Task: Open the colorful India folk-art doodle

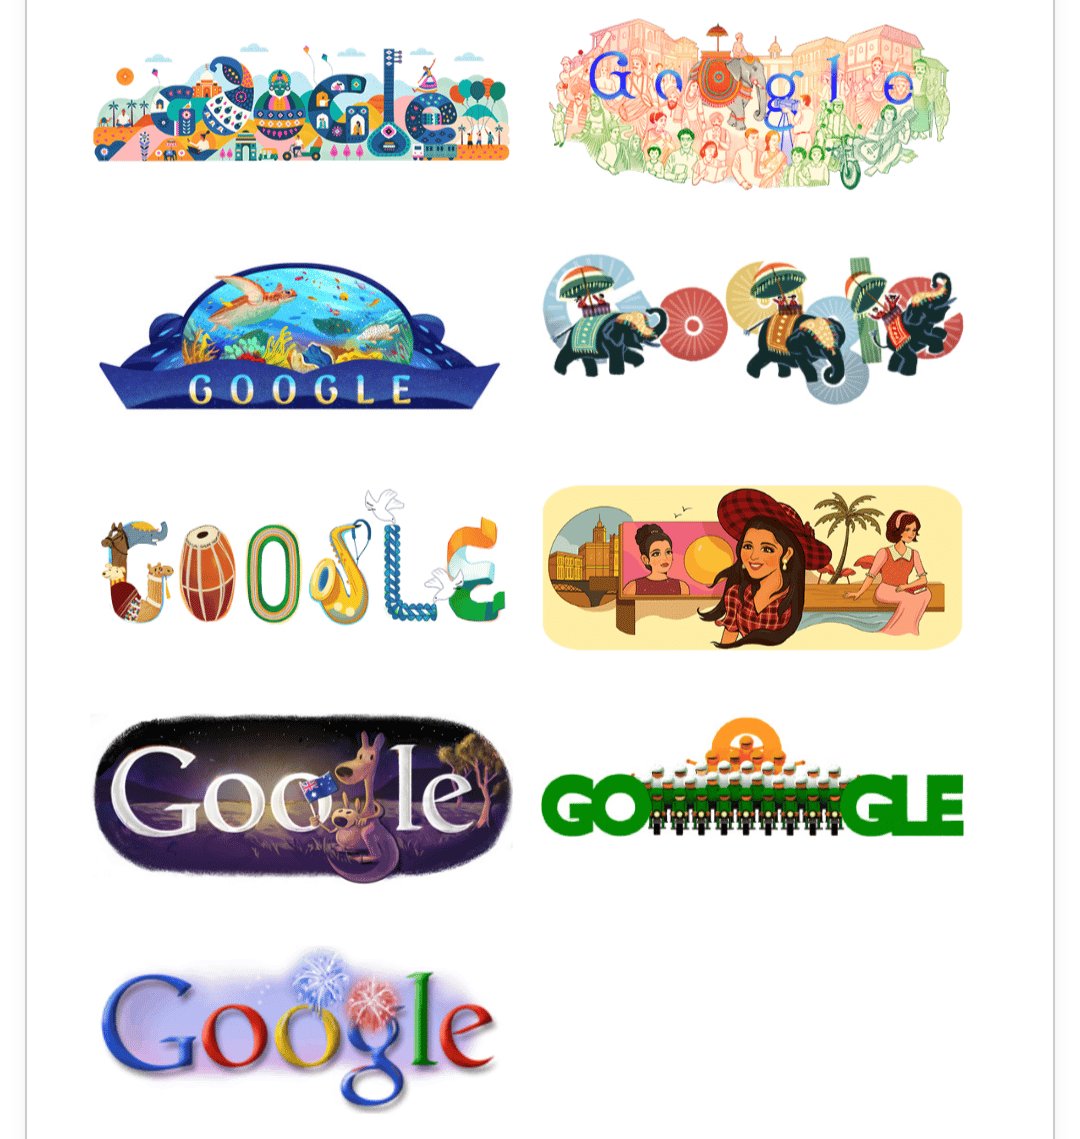Action: [x=301, y=104]
